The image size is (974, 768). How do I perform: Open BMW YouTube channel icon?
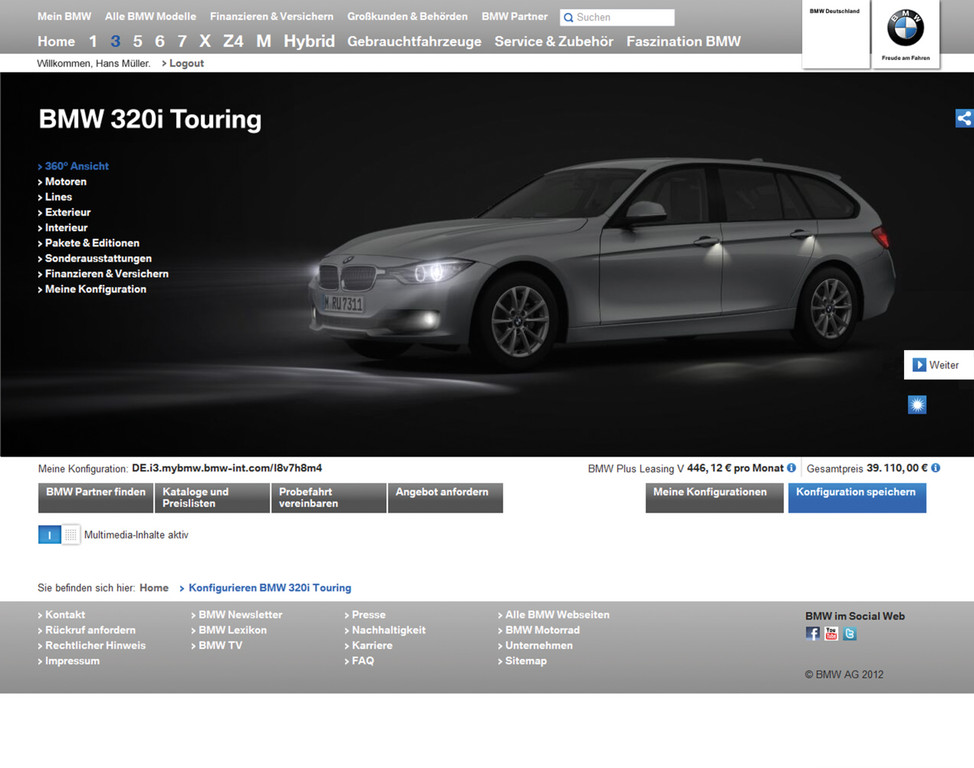(831, 633)
